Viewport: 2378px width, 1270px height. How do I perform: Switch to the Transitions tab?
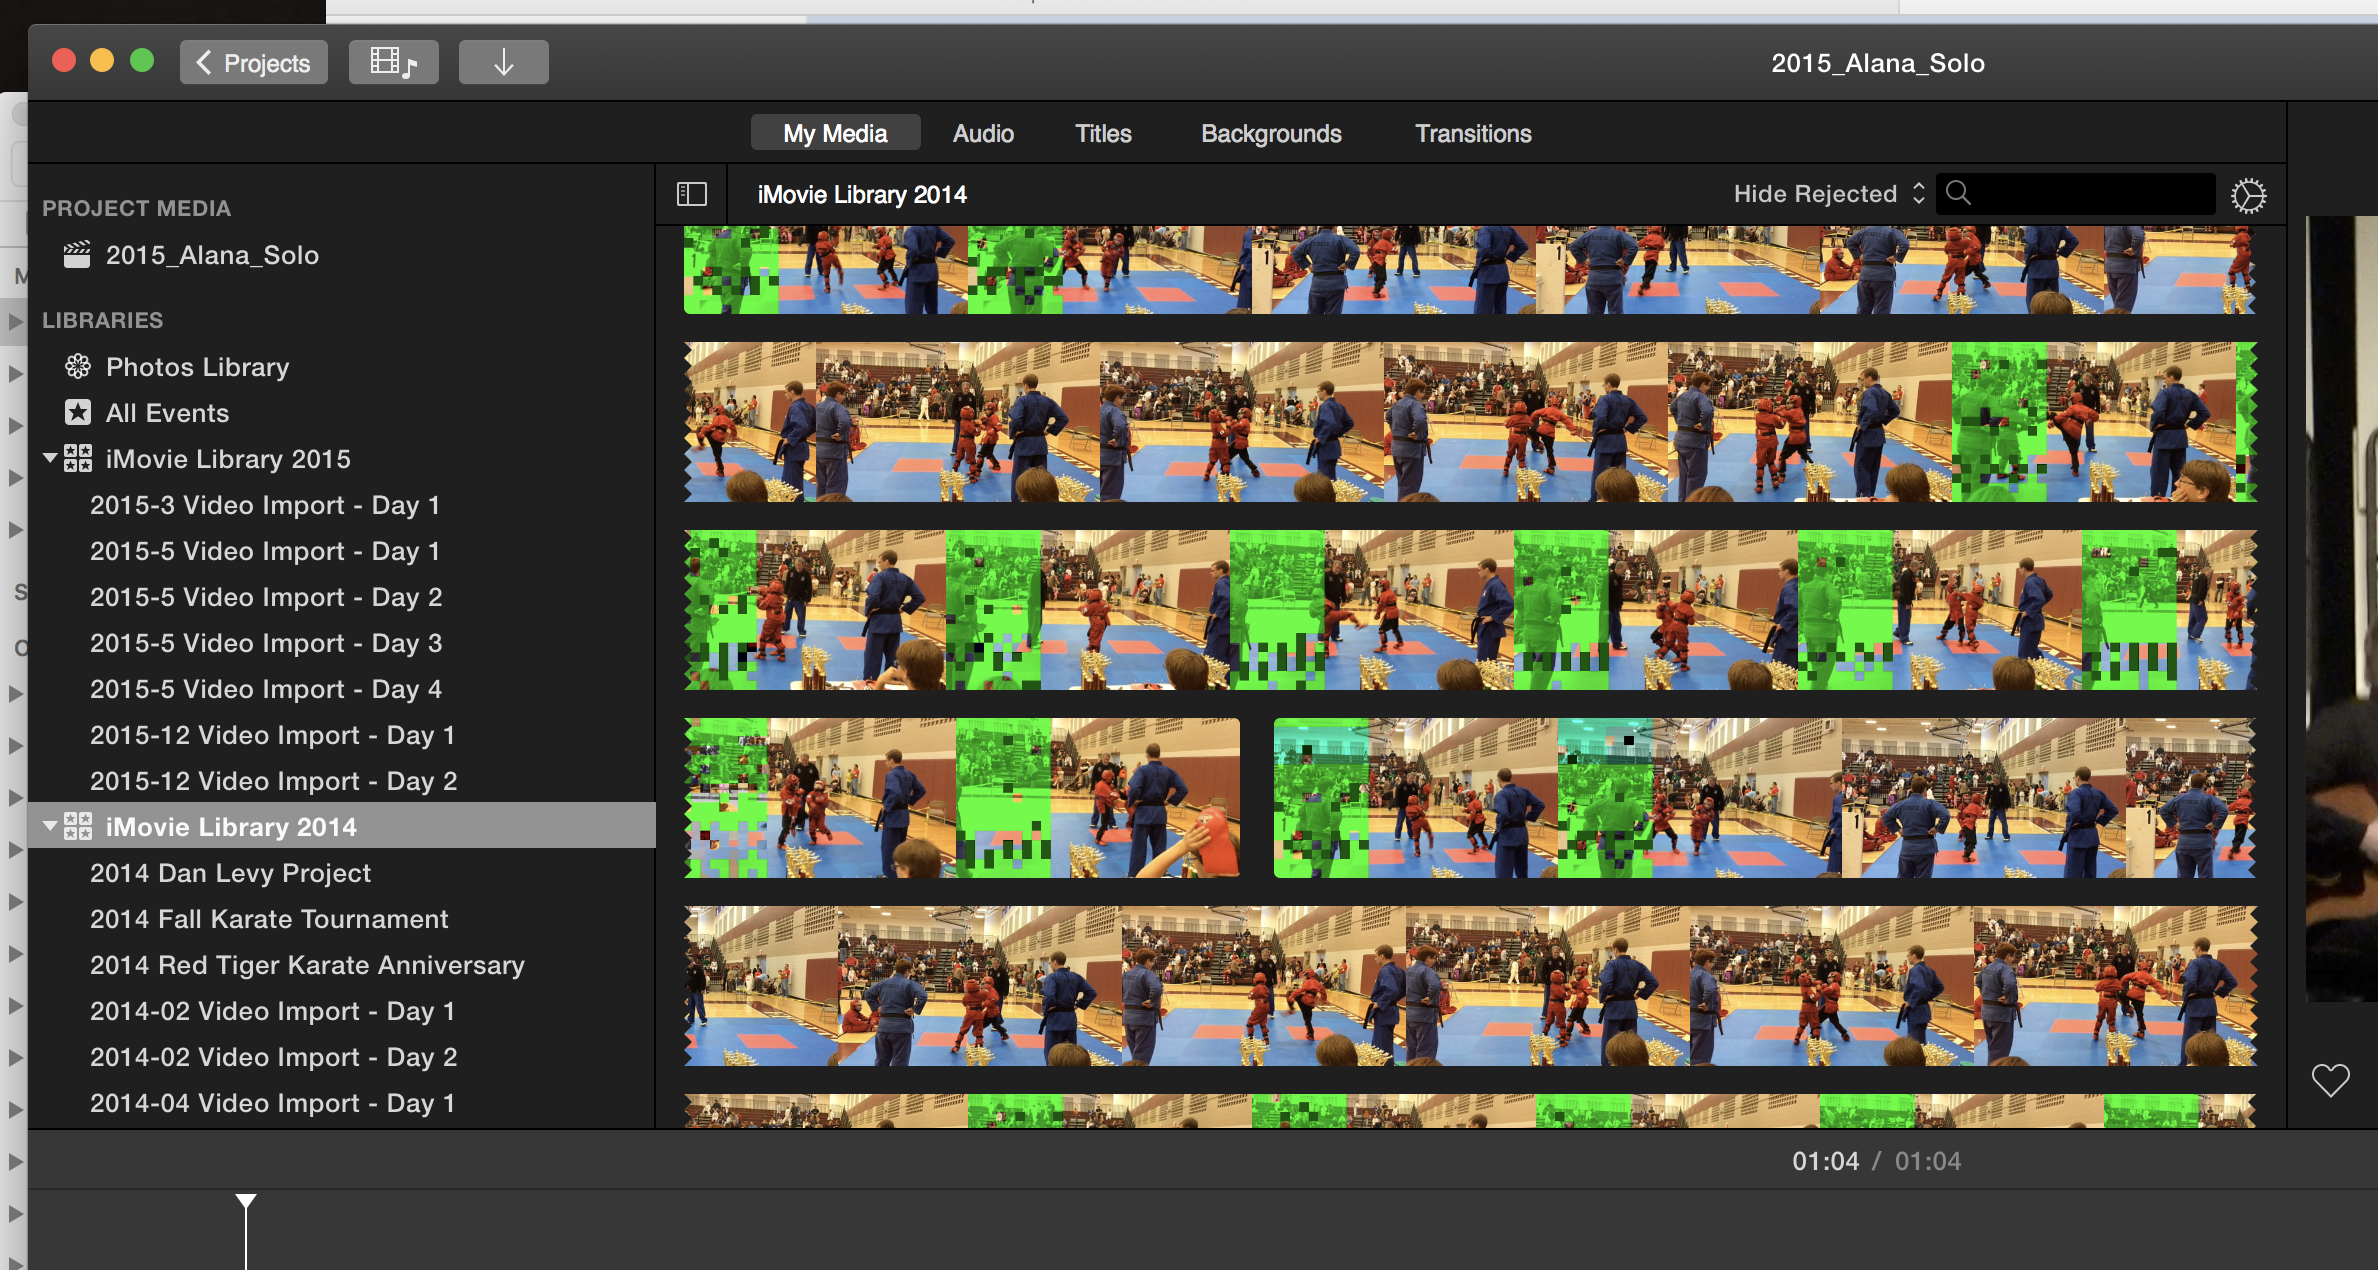click(1472, 133)
